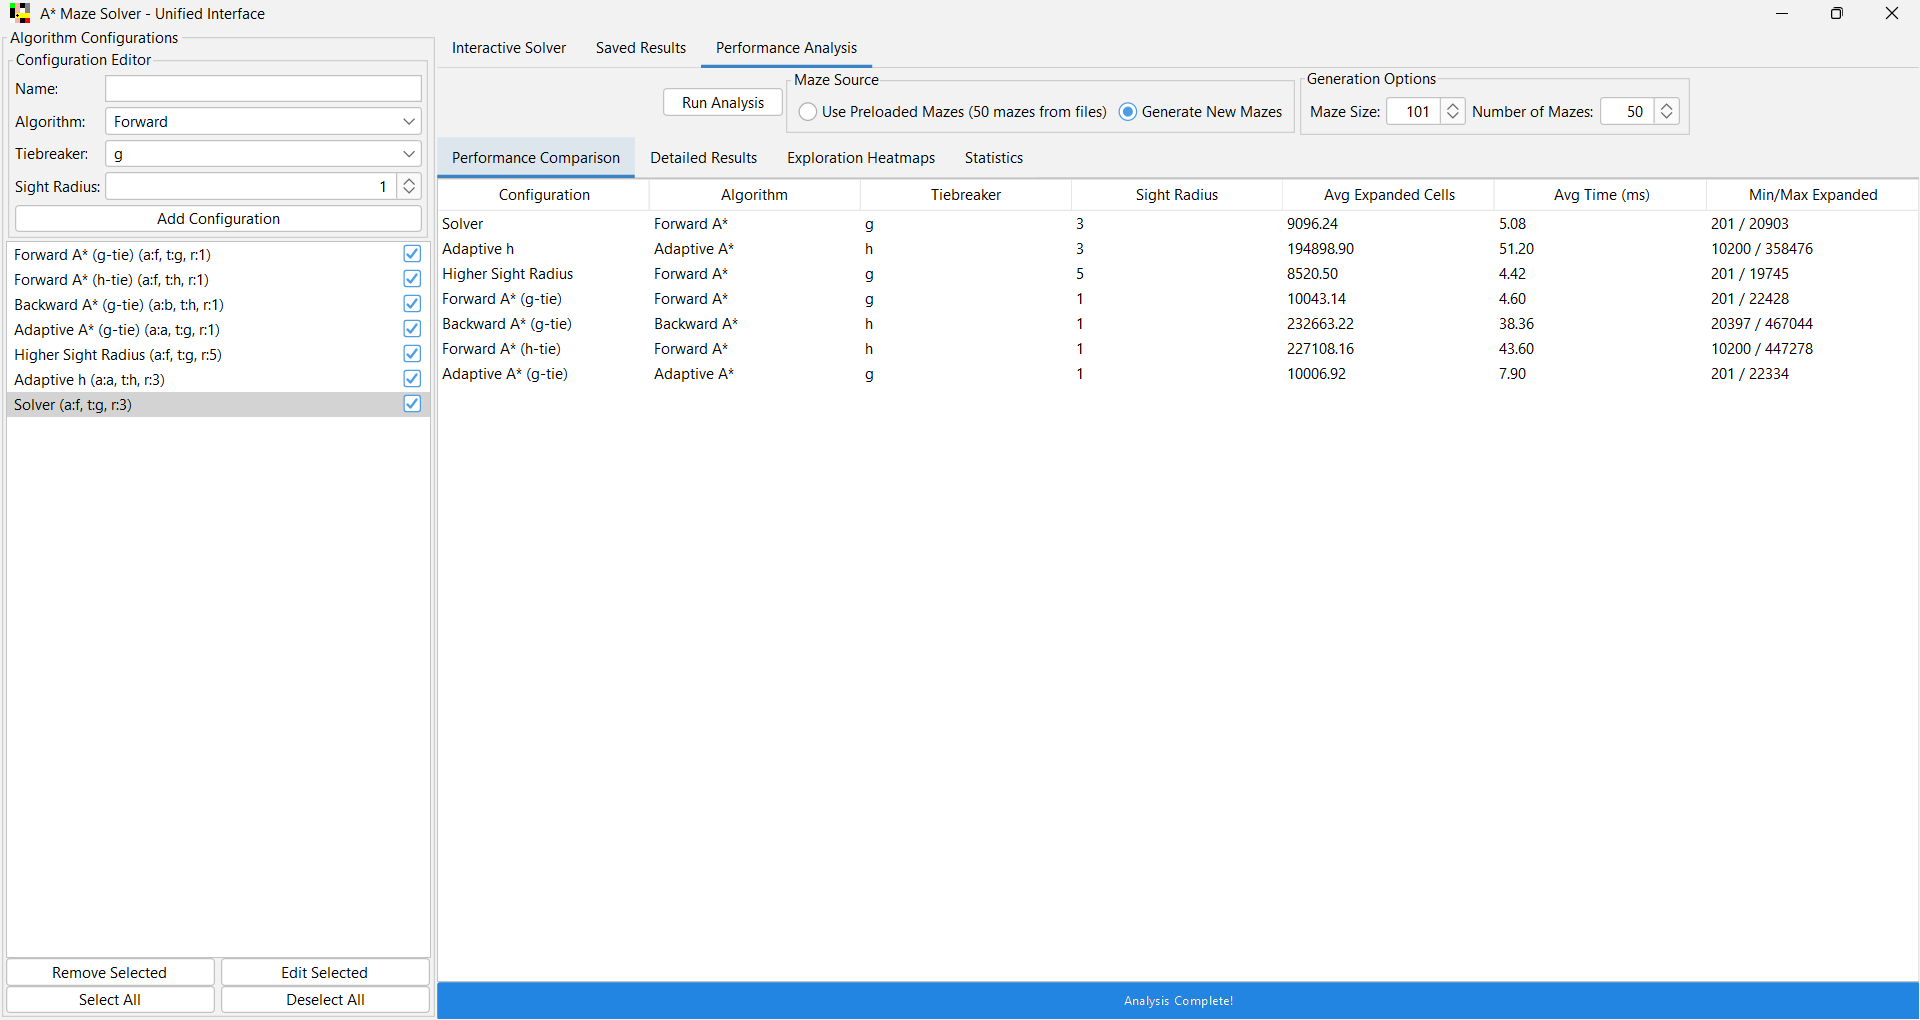
Task: Click the Run Analysis button
Action: point(723,103)
